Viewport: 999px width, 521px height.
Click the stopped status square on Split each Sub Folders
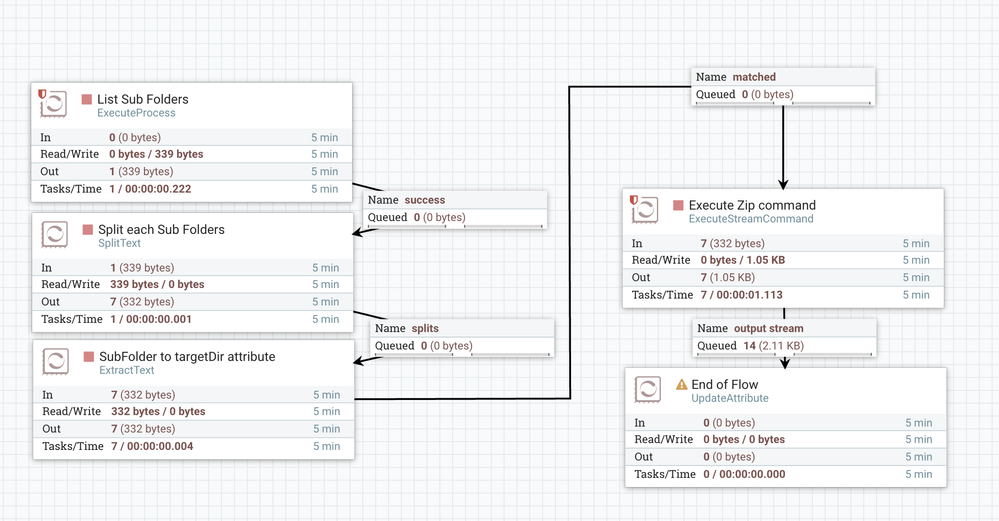pyautogui.click(x=88, y=230)
